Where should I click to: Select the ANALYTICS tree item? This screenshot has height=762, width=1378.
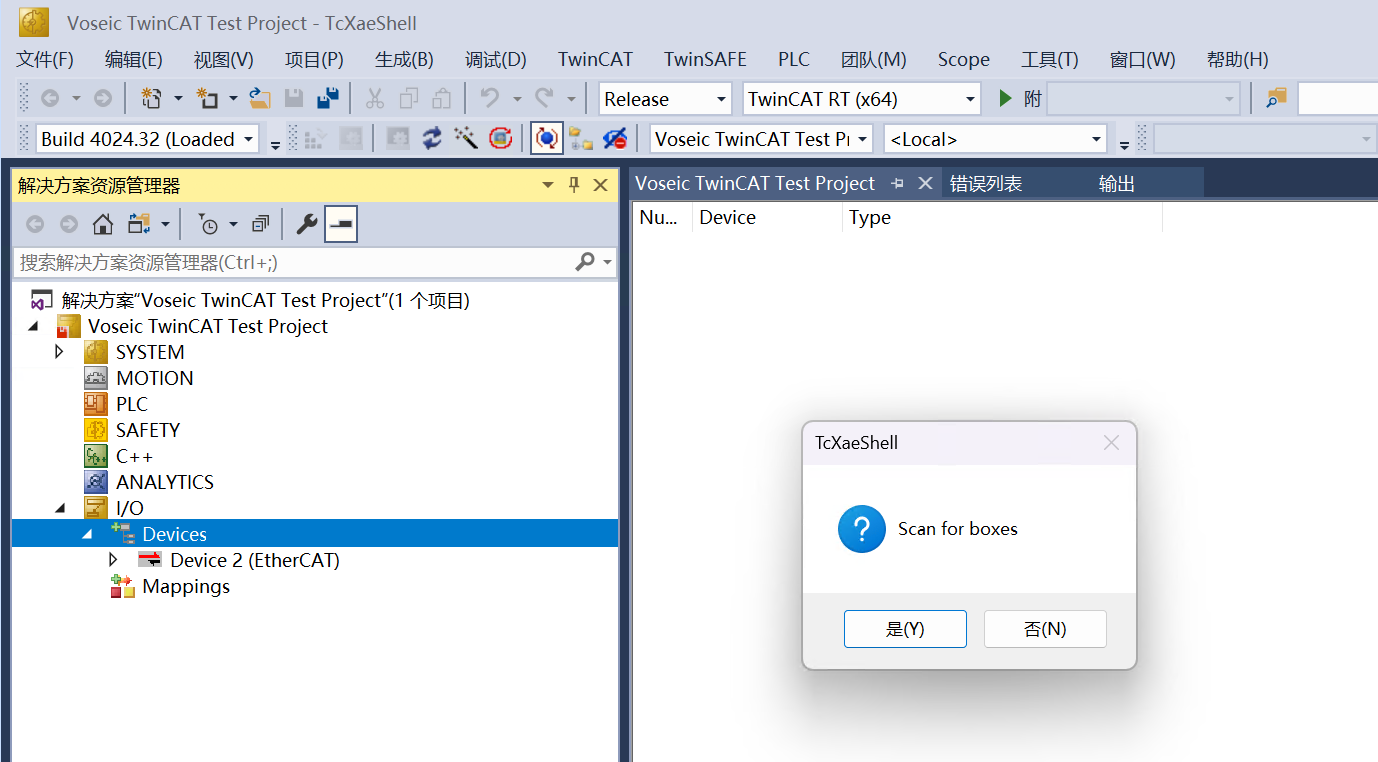[165, 482]
